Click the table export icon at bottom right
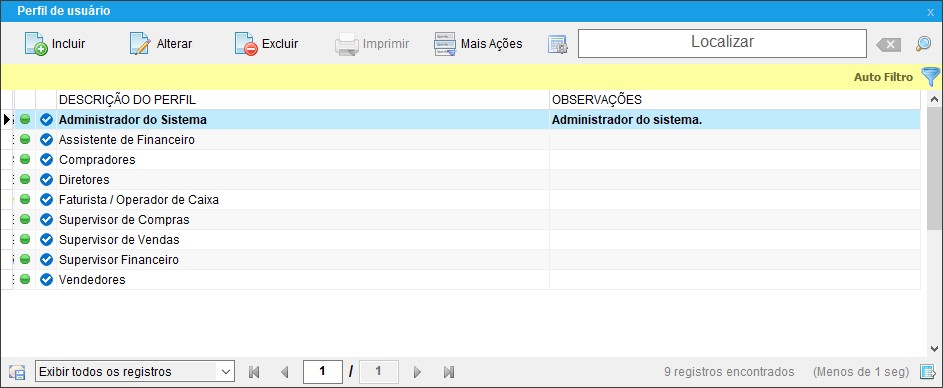This screenshot has height=388, width=943. point(928,372)
